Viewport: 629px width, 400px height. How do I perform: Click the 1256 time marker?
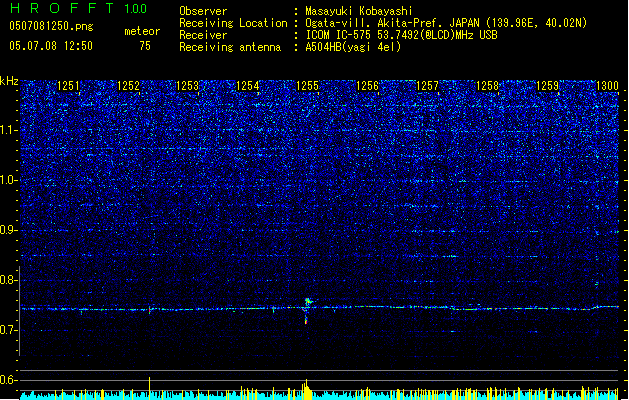coord(367,86)
